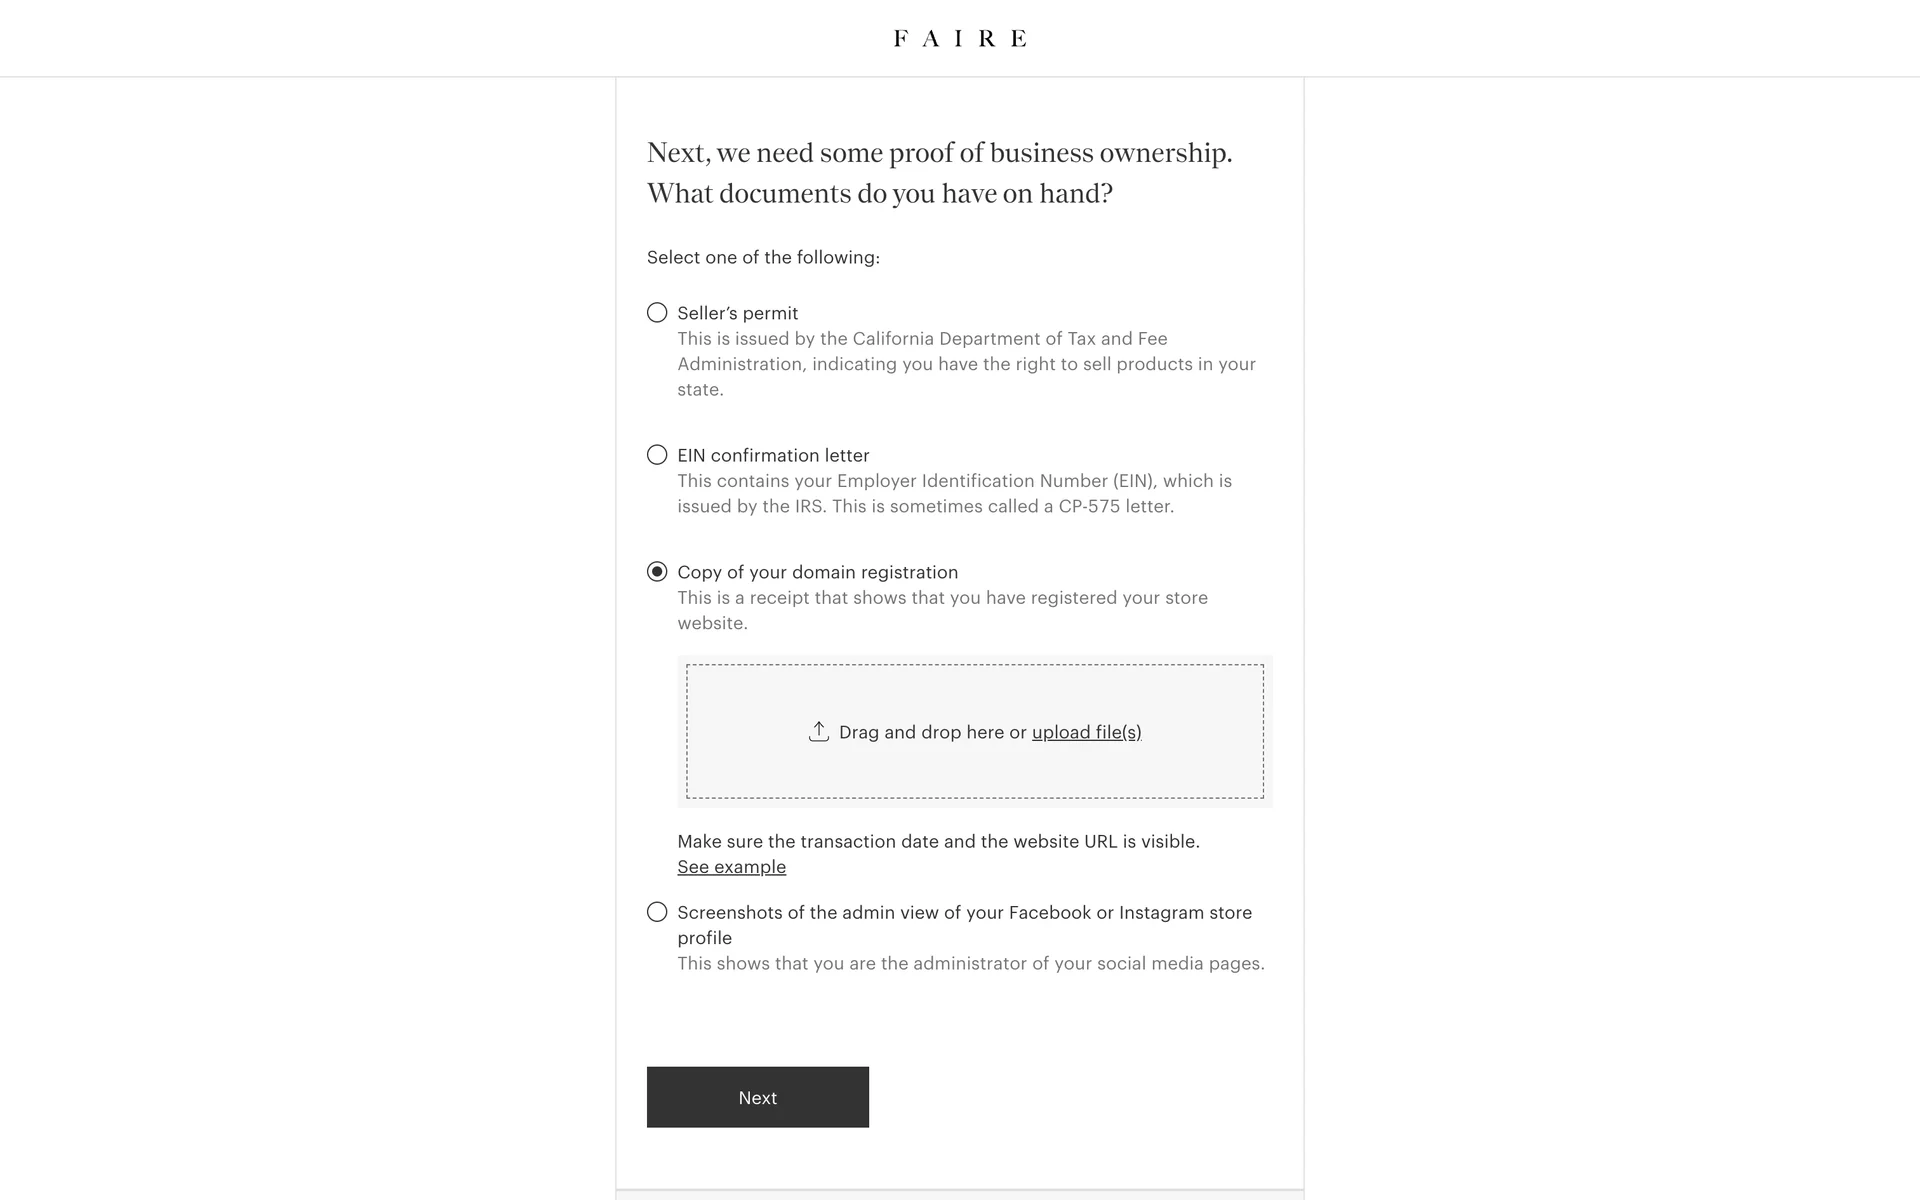Click the "EIN confirmation letter" label text
The image size is (1920, 1200).
(x=773, y=455)
